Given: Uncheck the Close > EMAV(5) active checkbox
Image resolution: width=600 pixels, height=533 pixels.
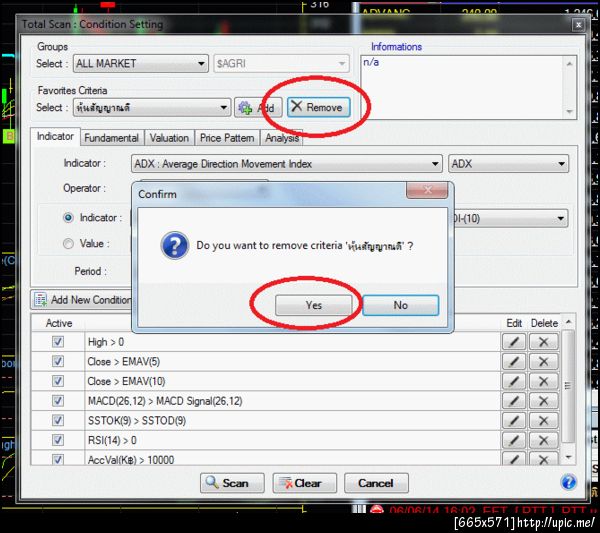Looking at the screenshot, I should tap(58, 361).
